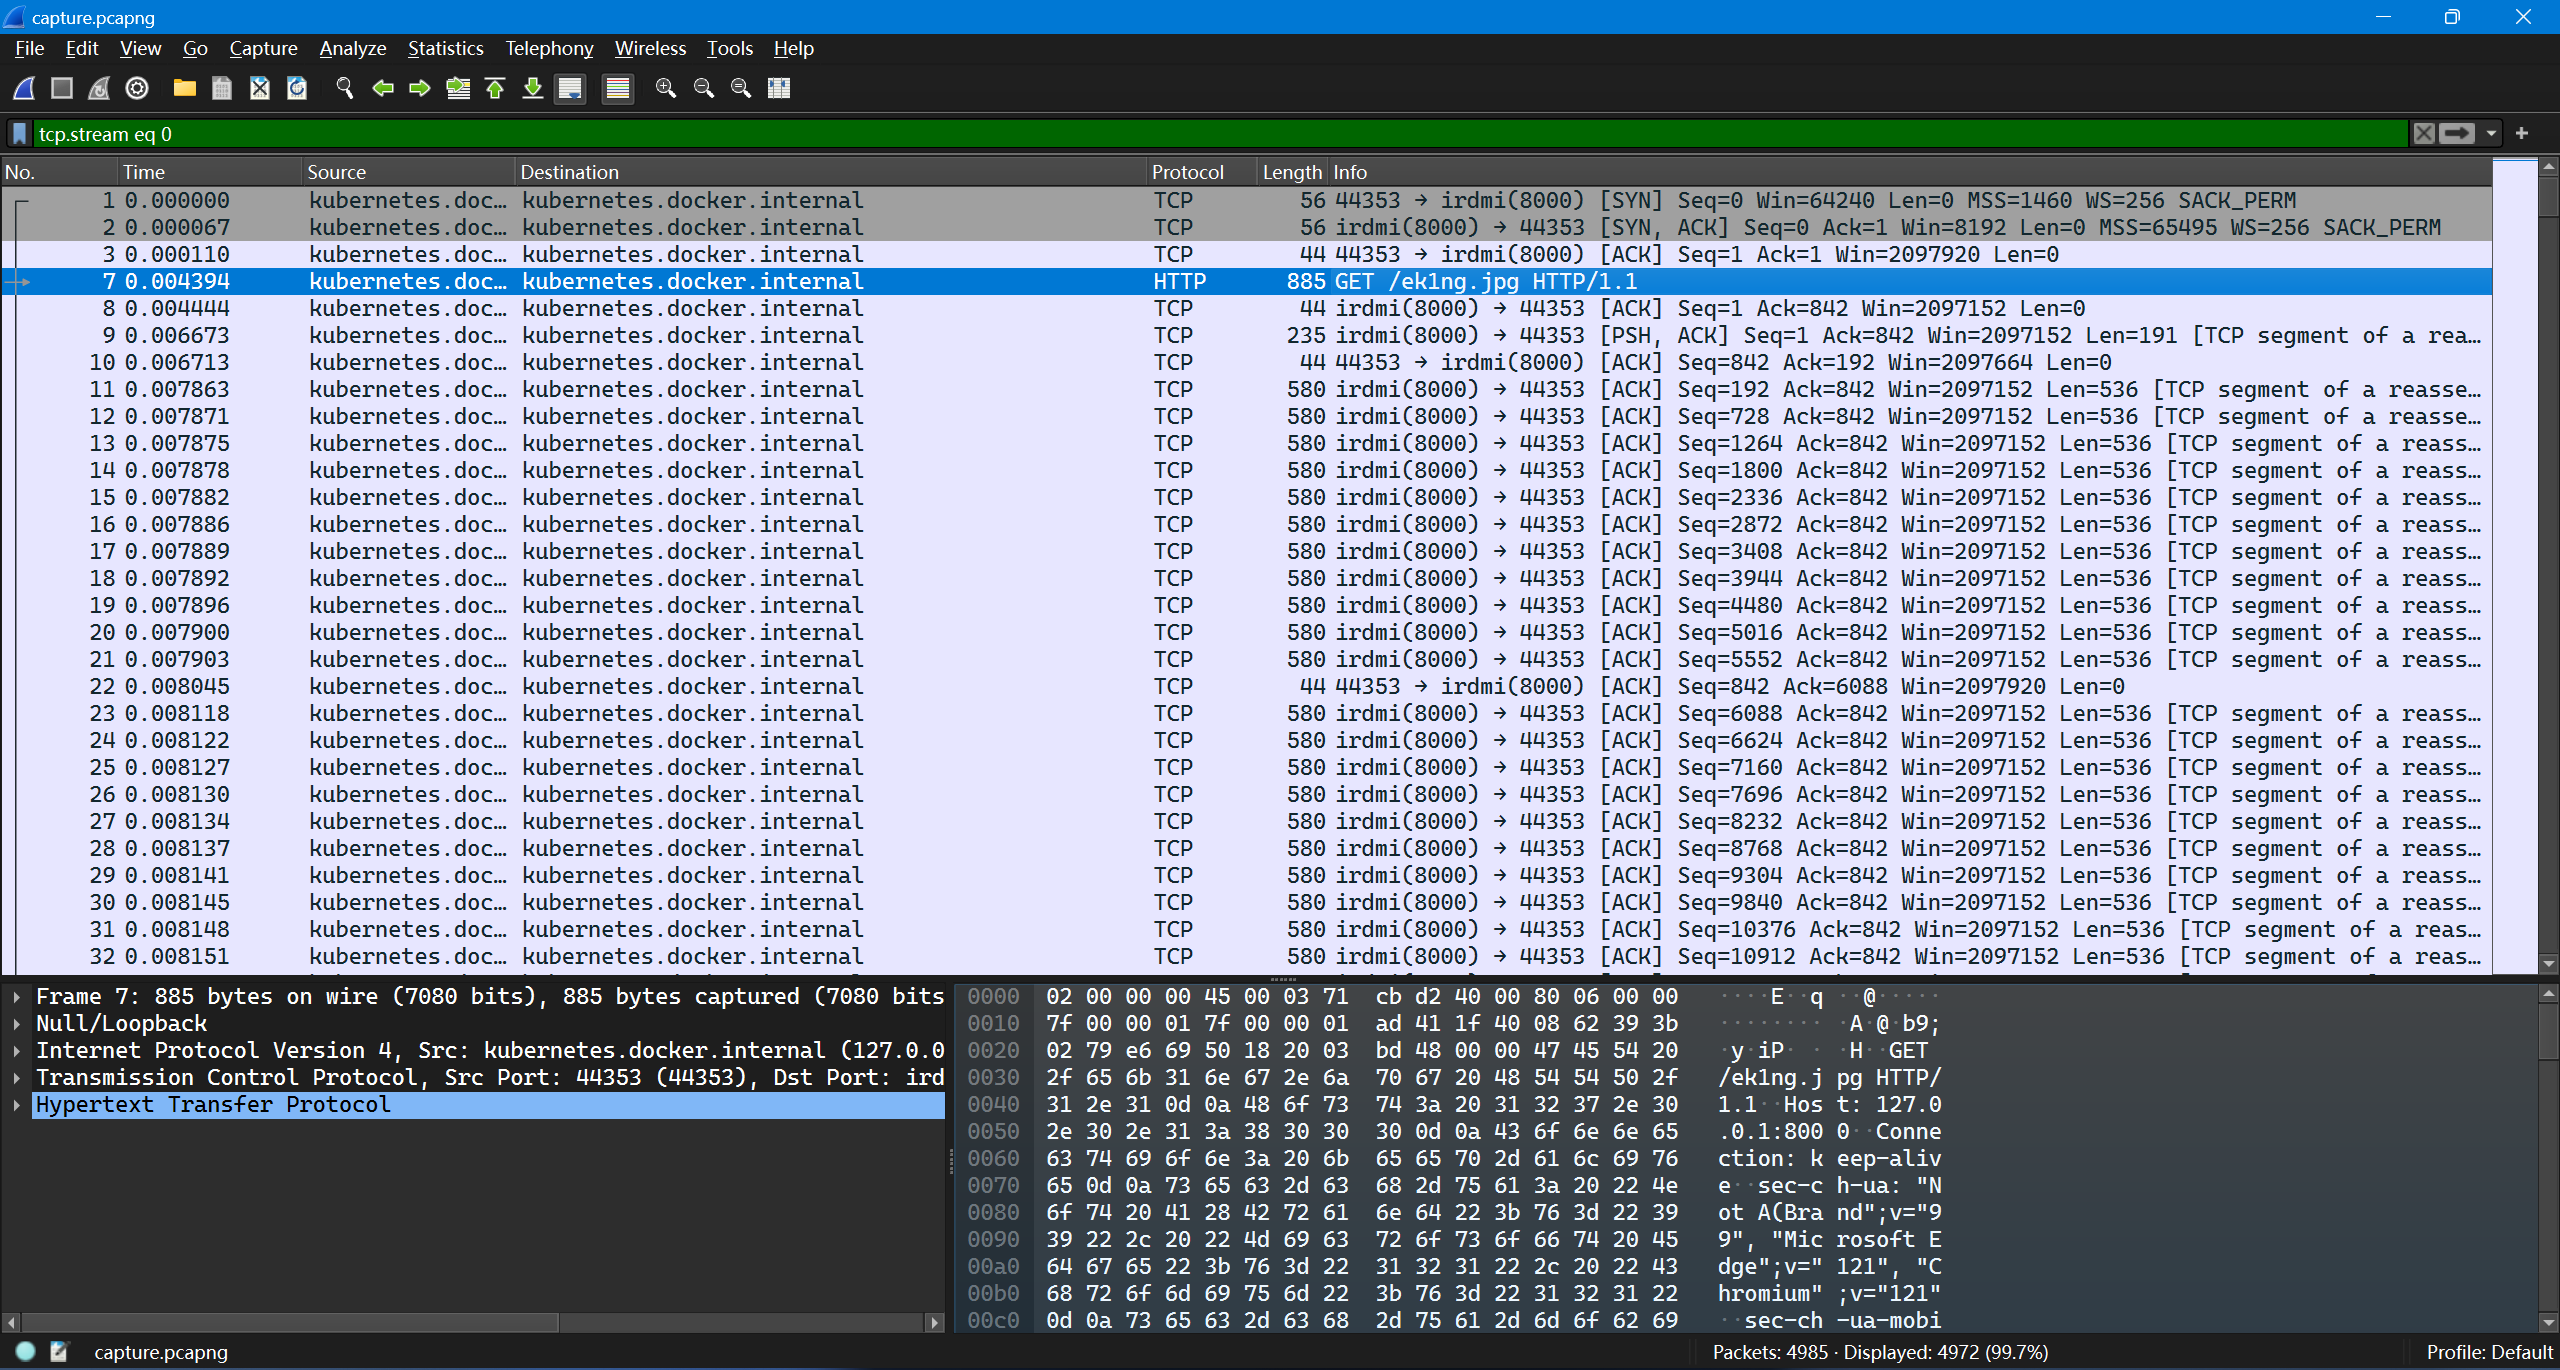
Task: Add a filter button with plus sign
Action: pyautogui.click(x=2522, y=134)
